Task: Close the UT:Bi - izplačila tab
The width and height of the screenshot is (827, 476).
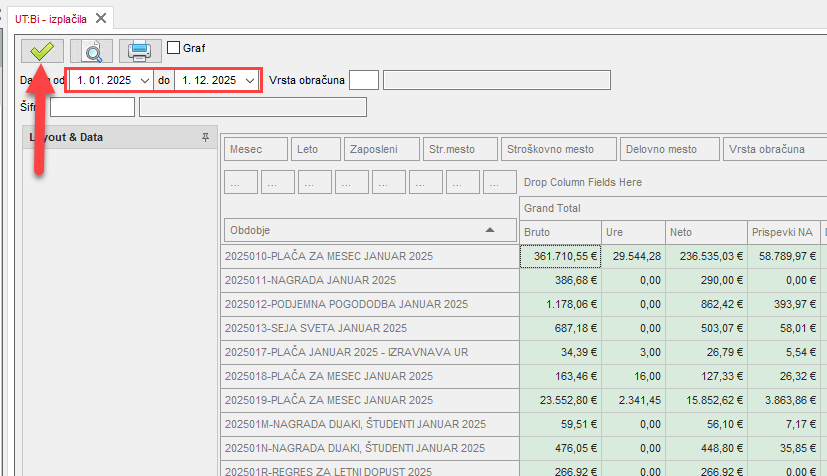Action: coord(101,18)
